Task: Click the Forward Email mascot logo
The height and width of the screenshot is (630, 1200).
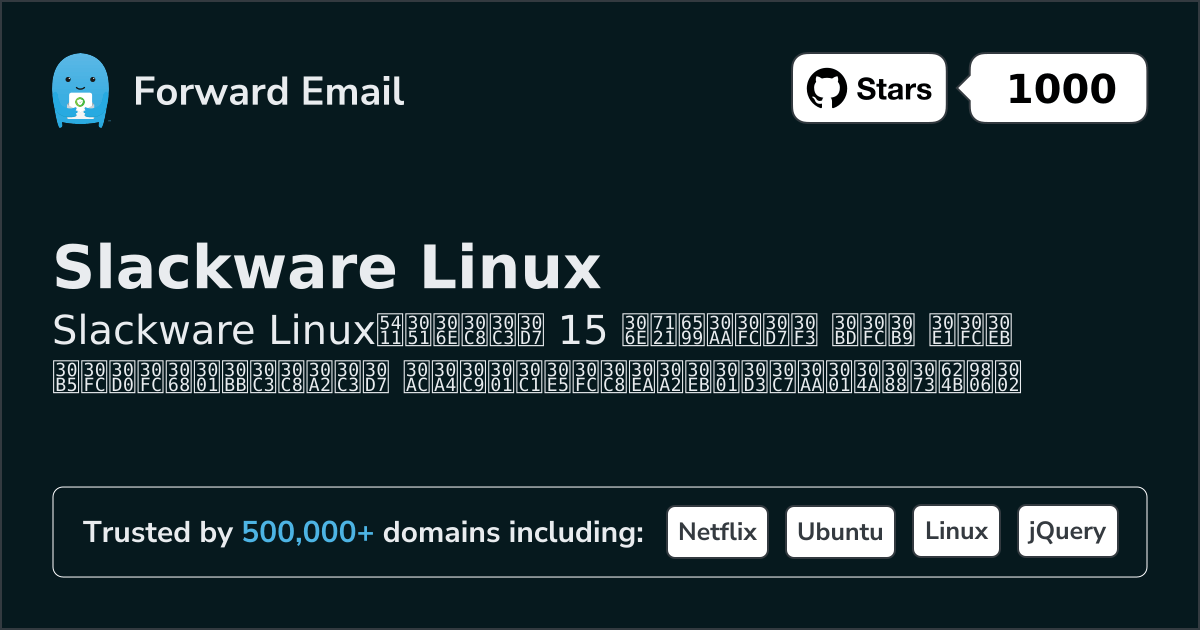Action: coord(79,90)
